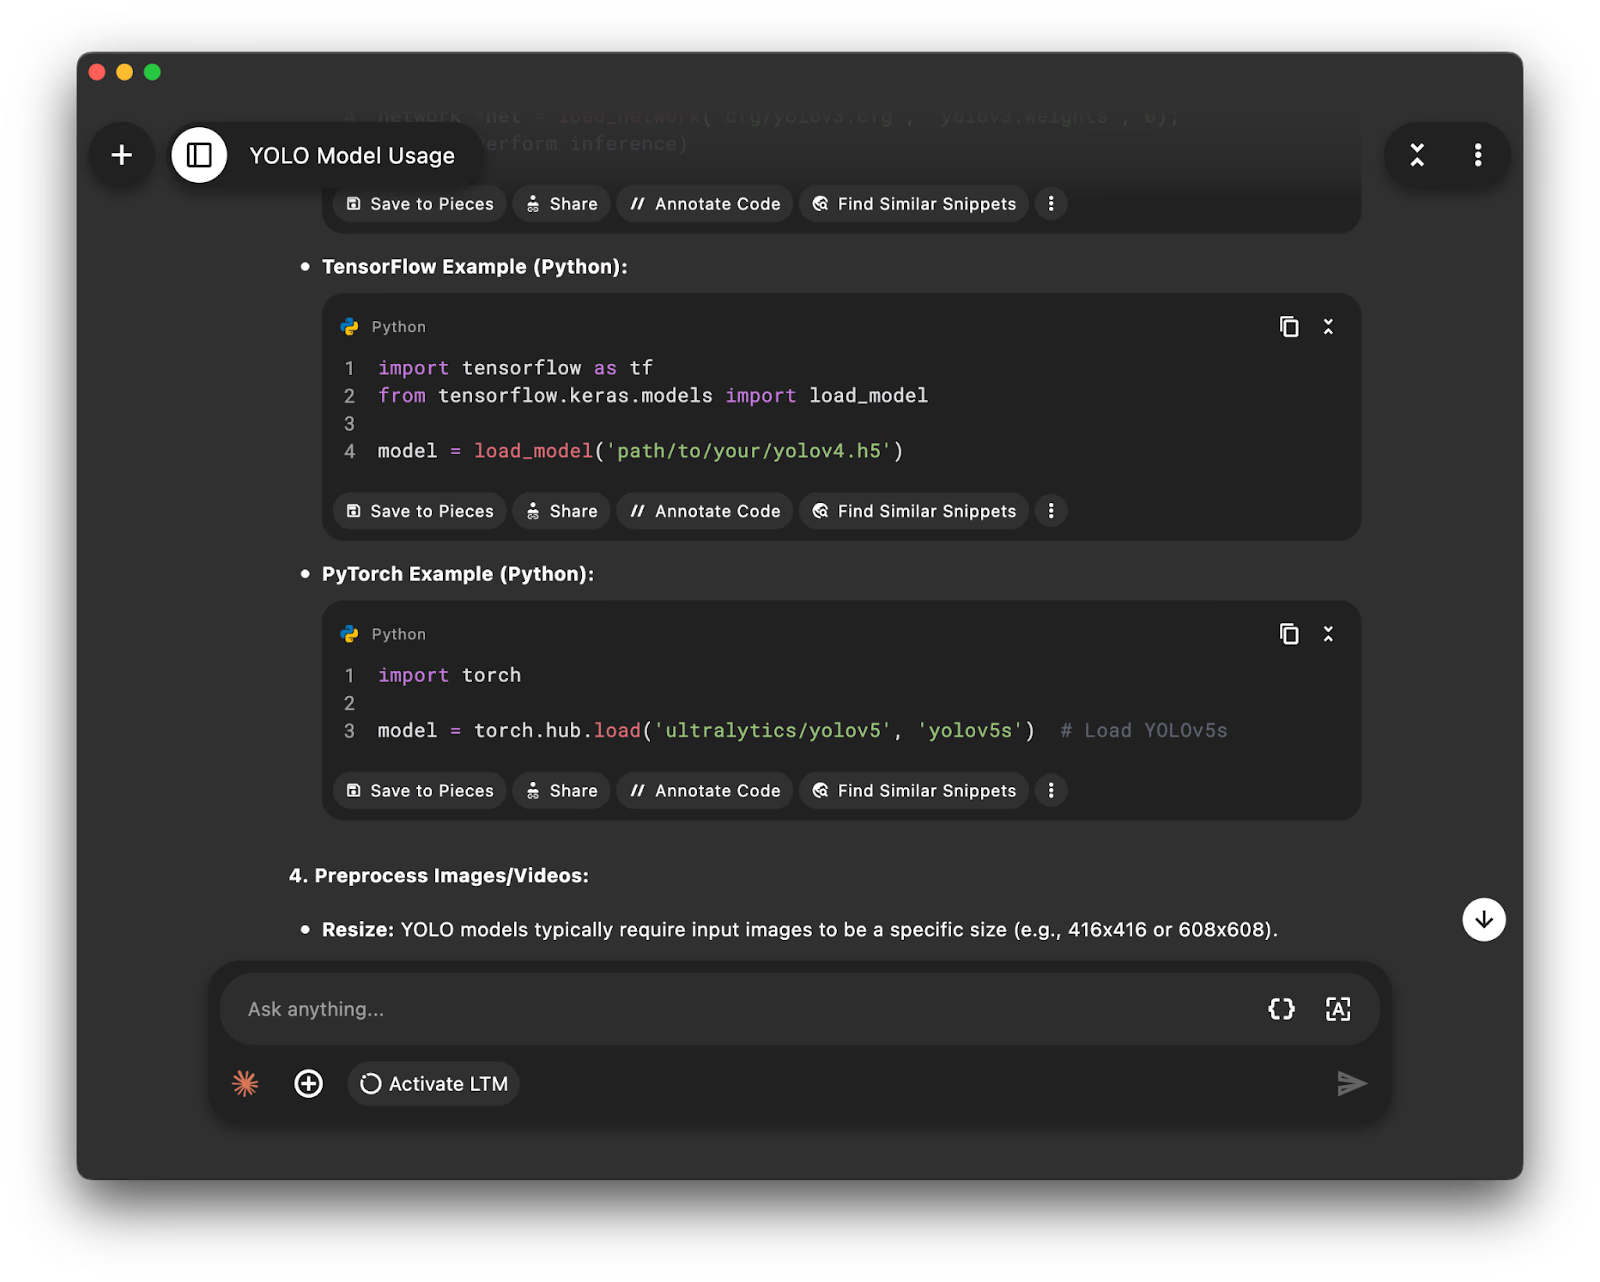Screen dimensions: 1600x1282
Task: Open more options for TensorFlow snippet
Action: coord(1051,511)
